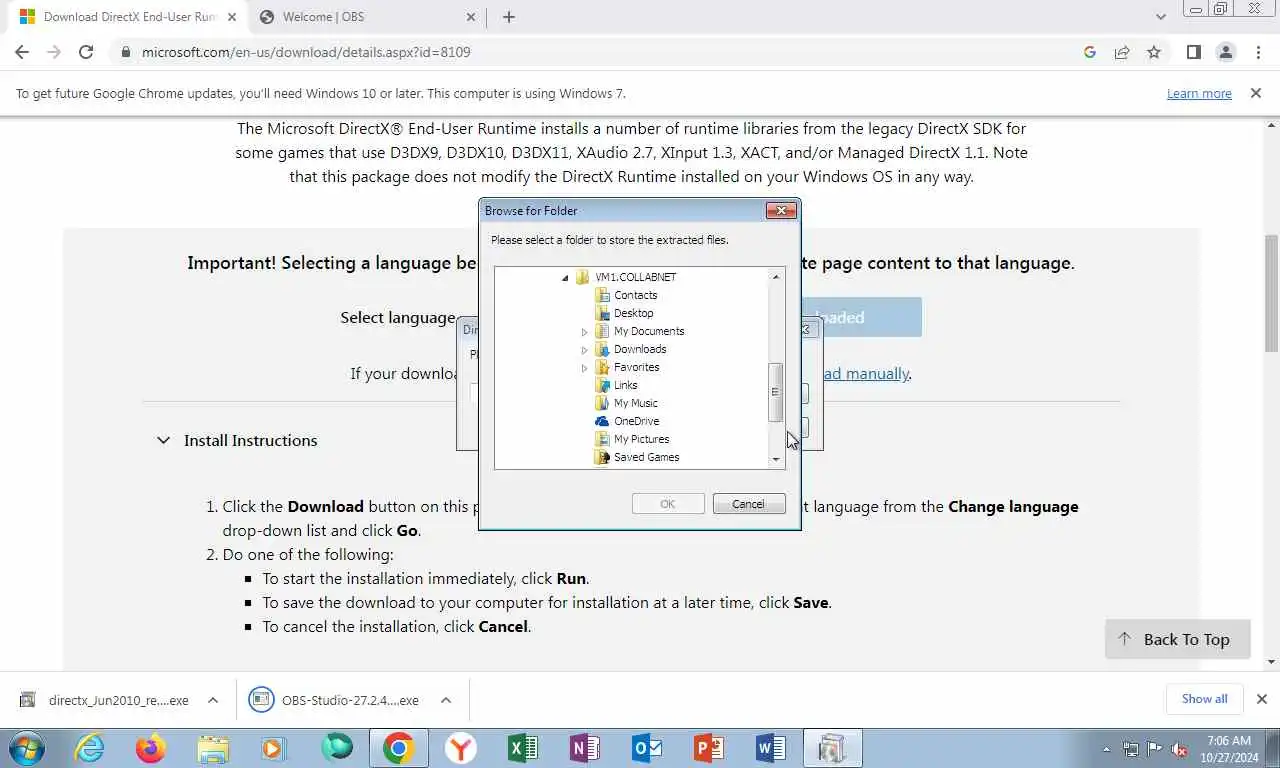Click folder tree scrollbar thumb
1280x768 pixels.
click(x=776, y=392)
